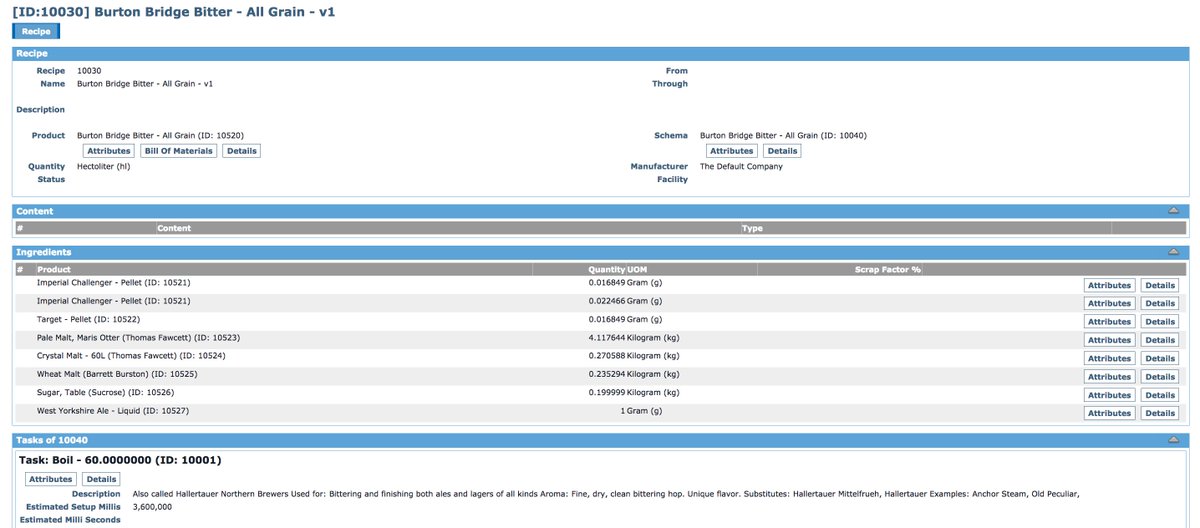Click the 4.117644 Kilogram quantity value
Screen dimensions: 1200x528
tap(634, 338)
